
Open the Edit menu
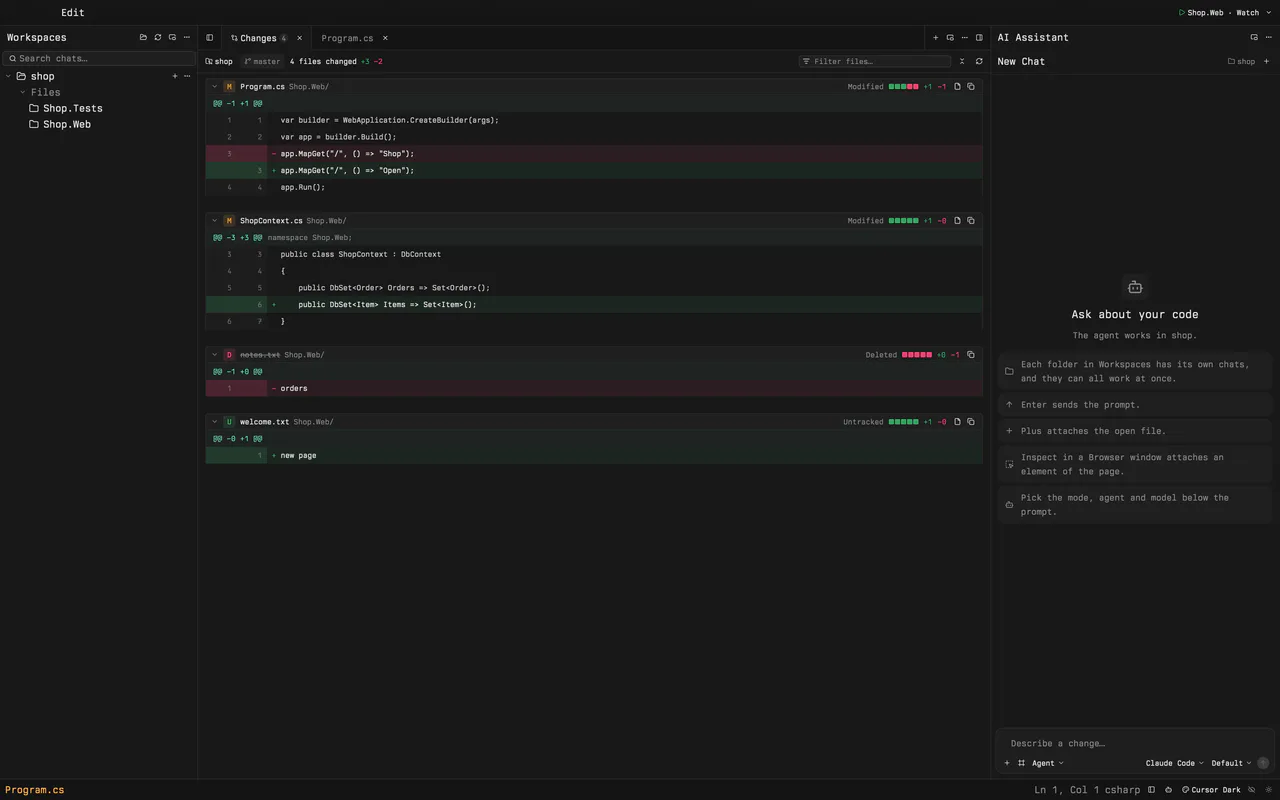point(73,13)
